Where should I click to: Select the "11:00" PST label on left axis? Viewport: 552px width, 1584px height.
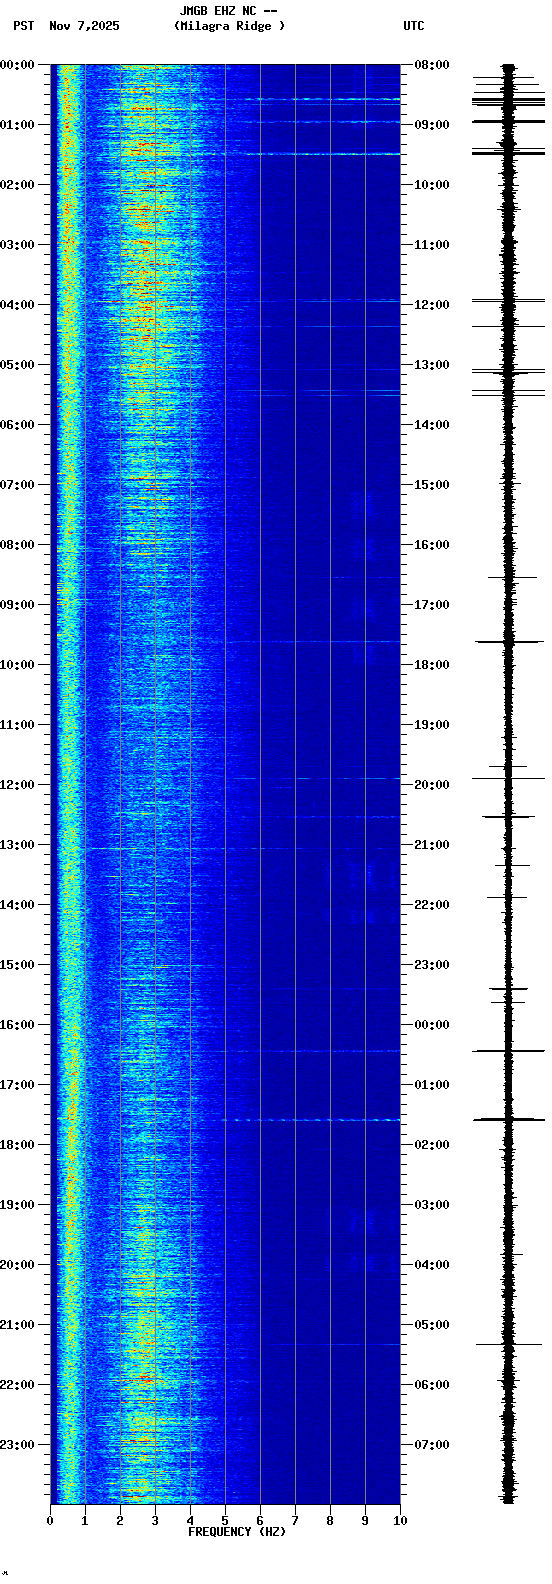pos(17,725)
